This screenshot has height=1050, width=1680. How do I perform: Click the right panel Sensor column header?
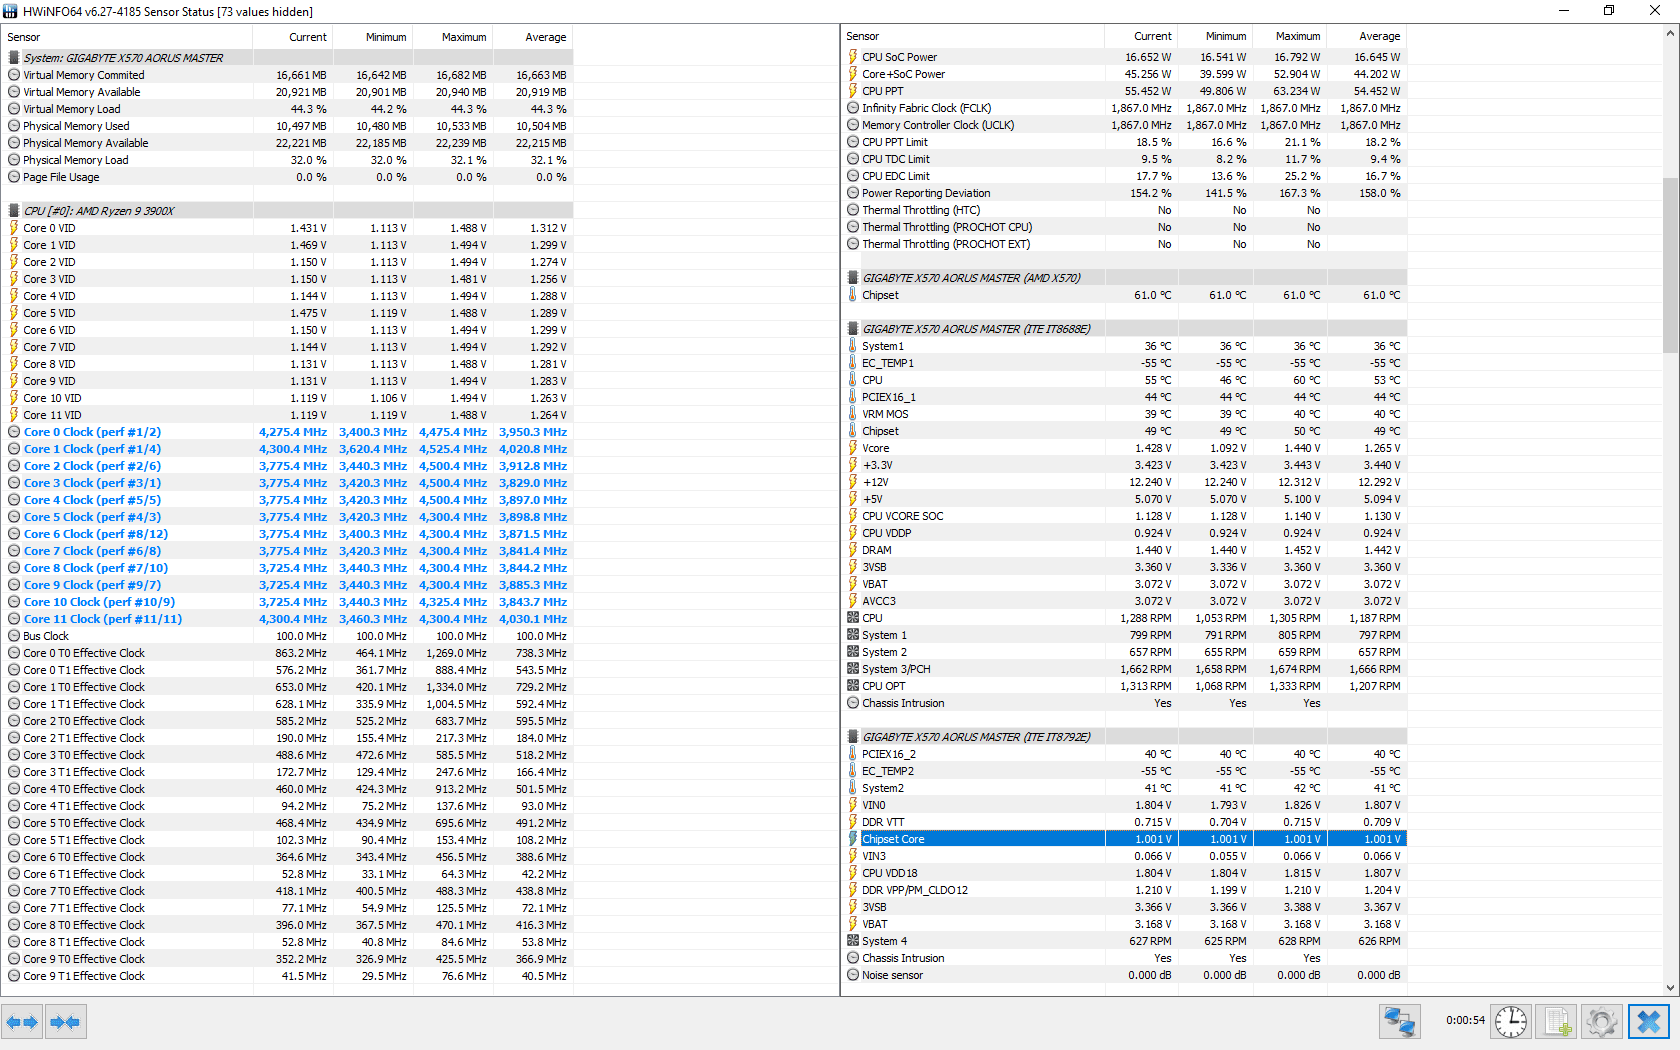[973, 36]
